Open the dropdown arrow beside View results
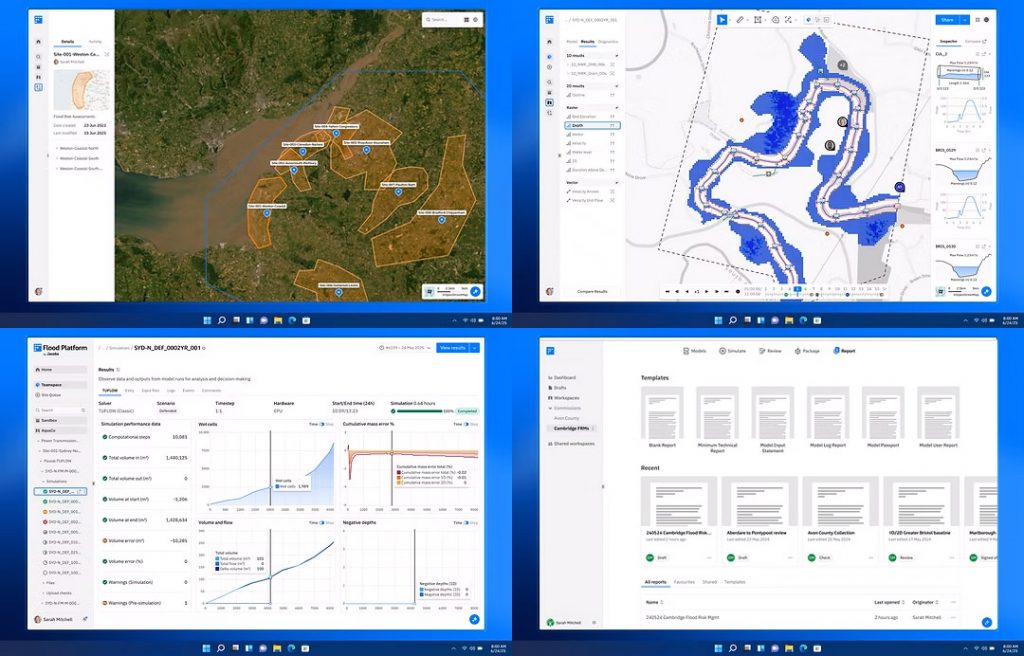 pos(475,347)
